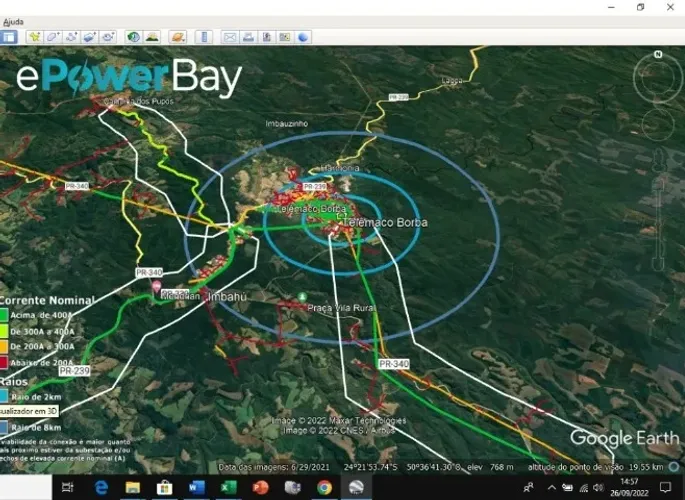Open Google Chrome from the taskbar
This screenshot has width=685, height=500.
324,487
